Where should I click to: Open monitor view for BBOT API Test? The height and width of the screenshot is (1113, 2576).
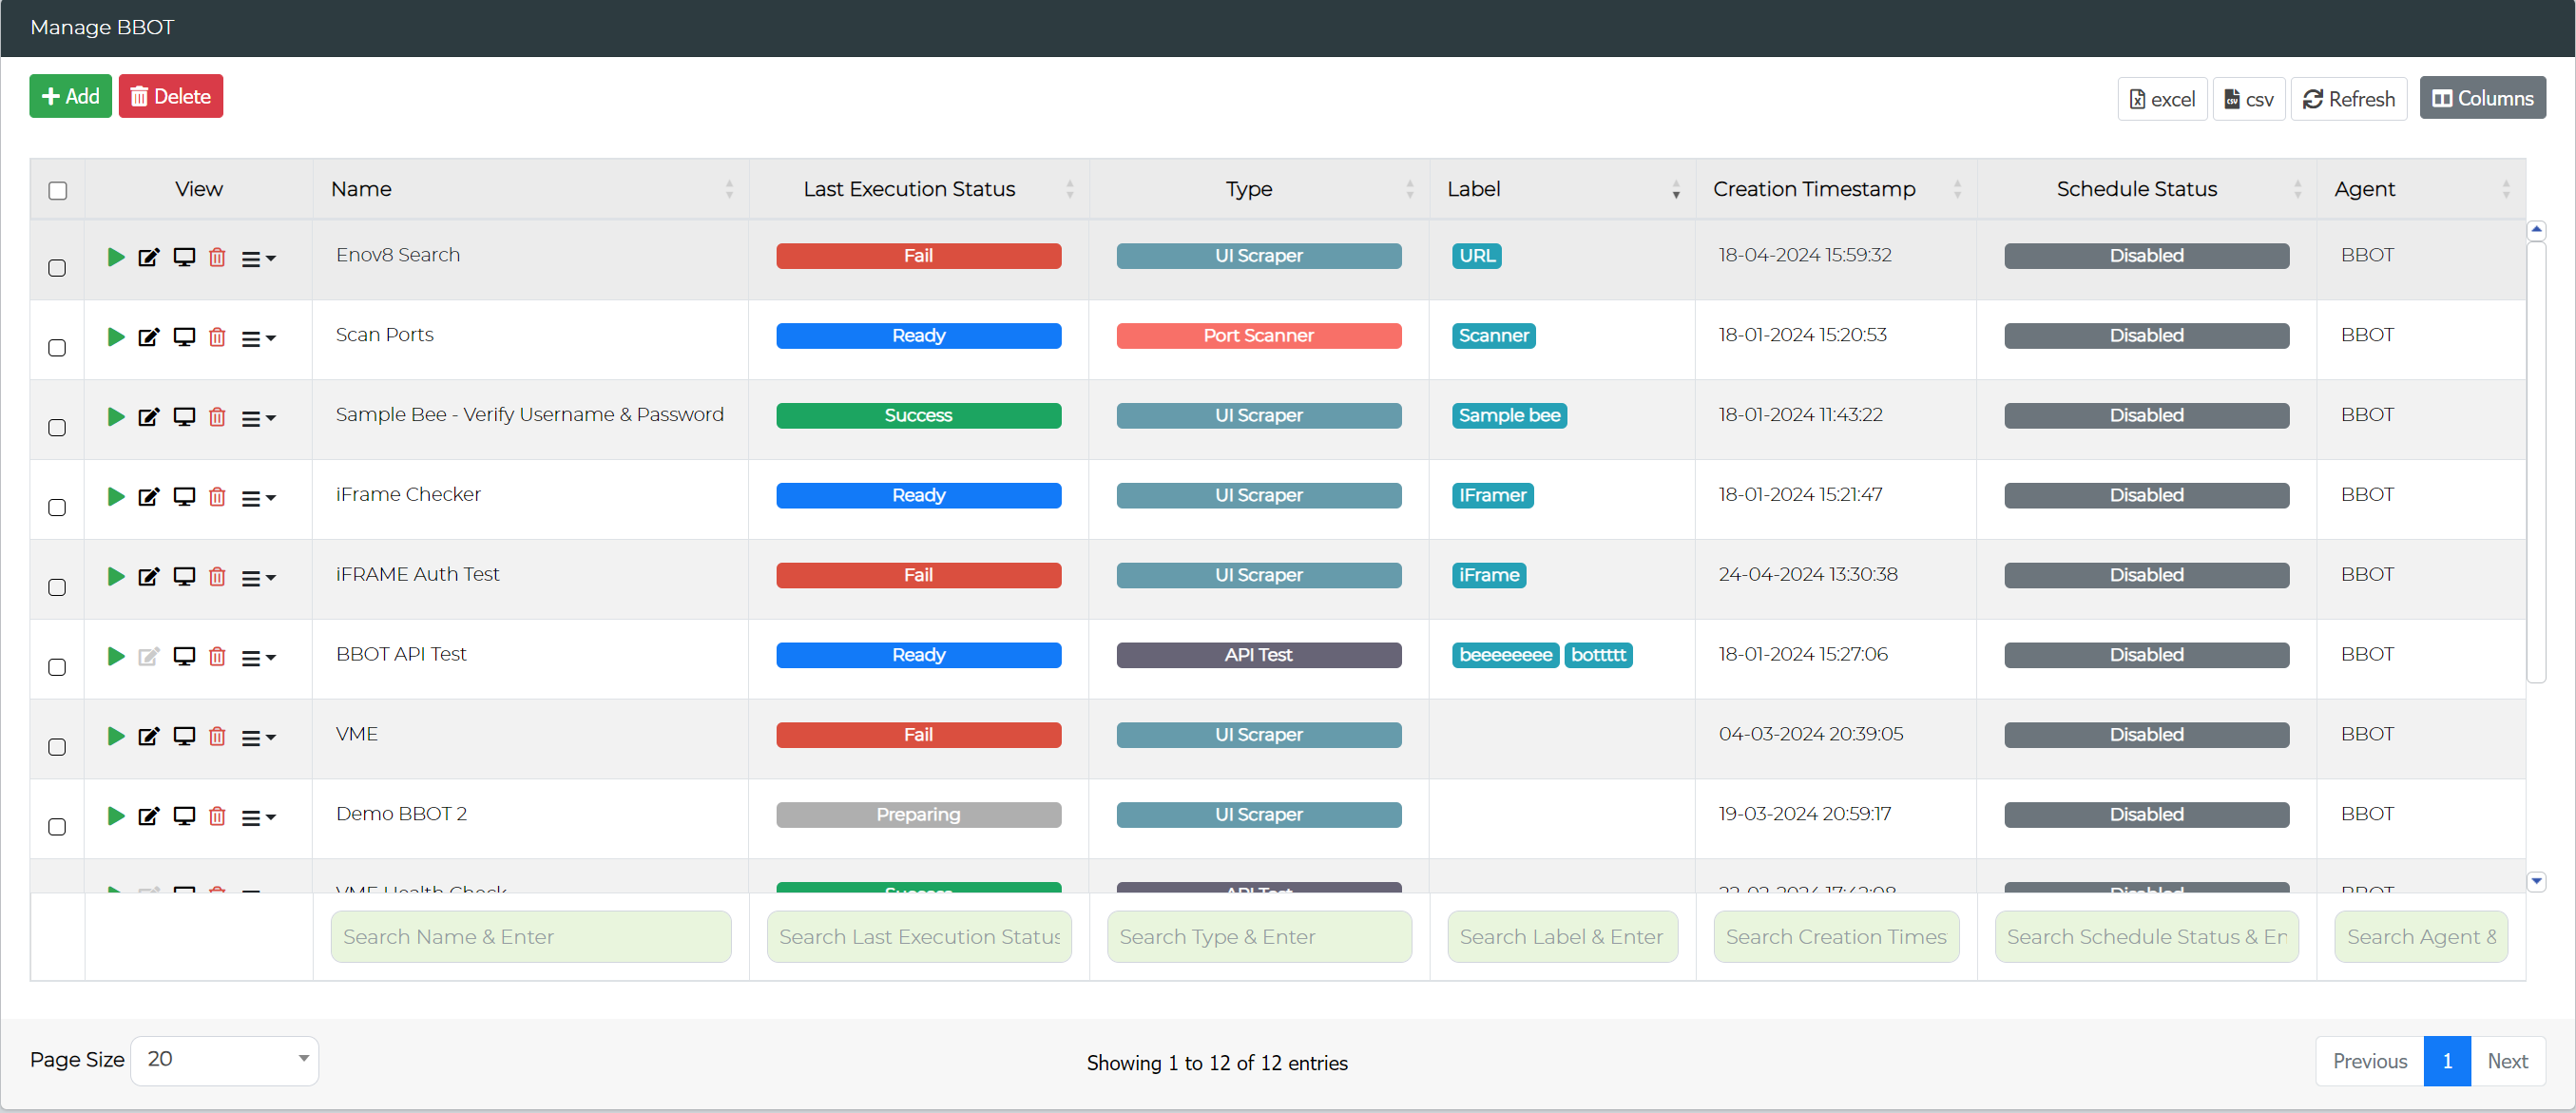coord(184,657)
